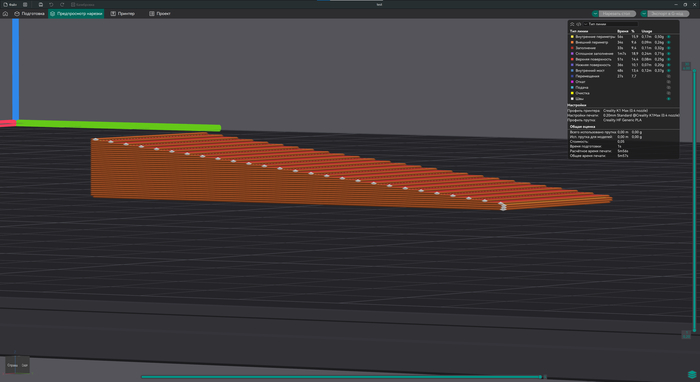Switch to the Подготовка tab
This screenshot has width=700, height=382.
29,14
